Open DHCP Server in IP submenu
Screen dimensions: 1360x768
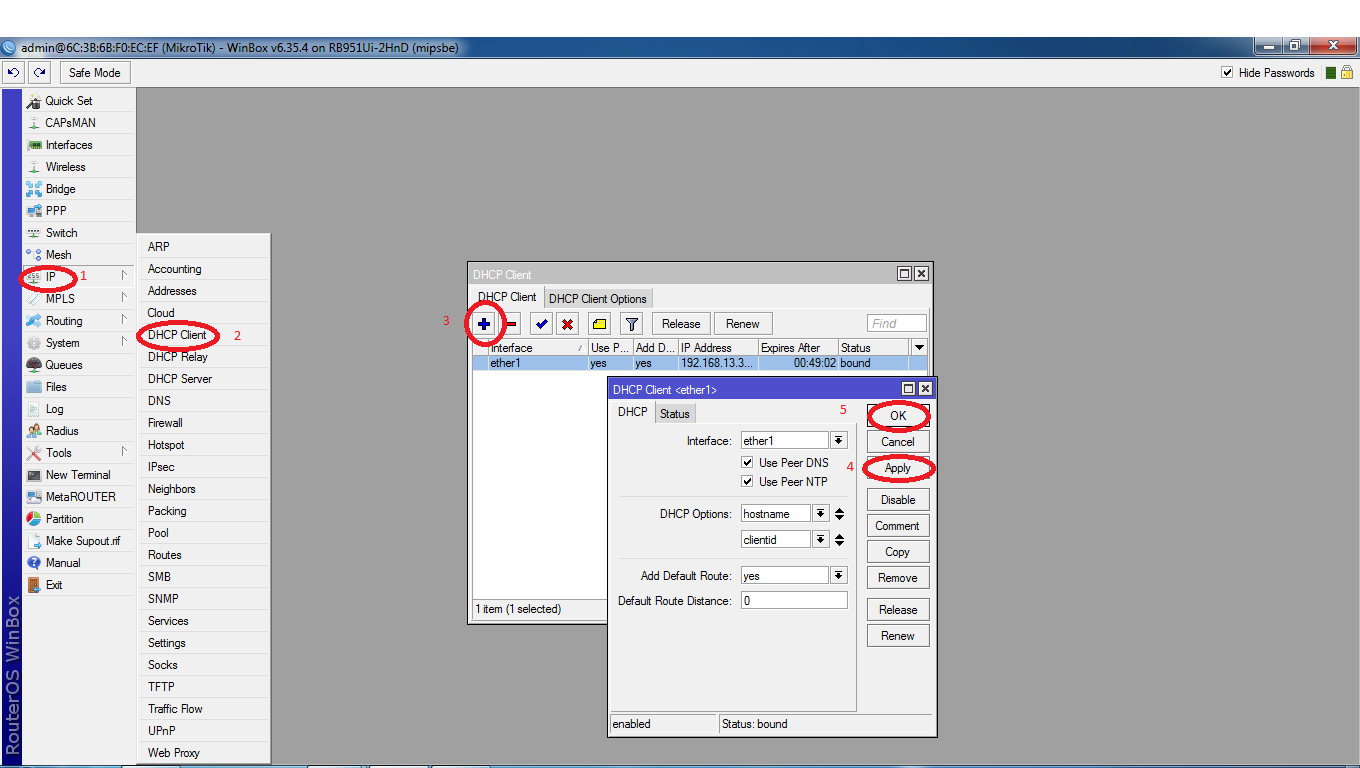[x=180, y=379]
